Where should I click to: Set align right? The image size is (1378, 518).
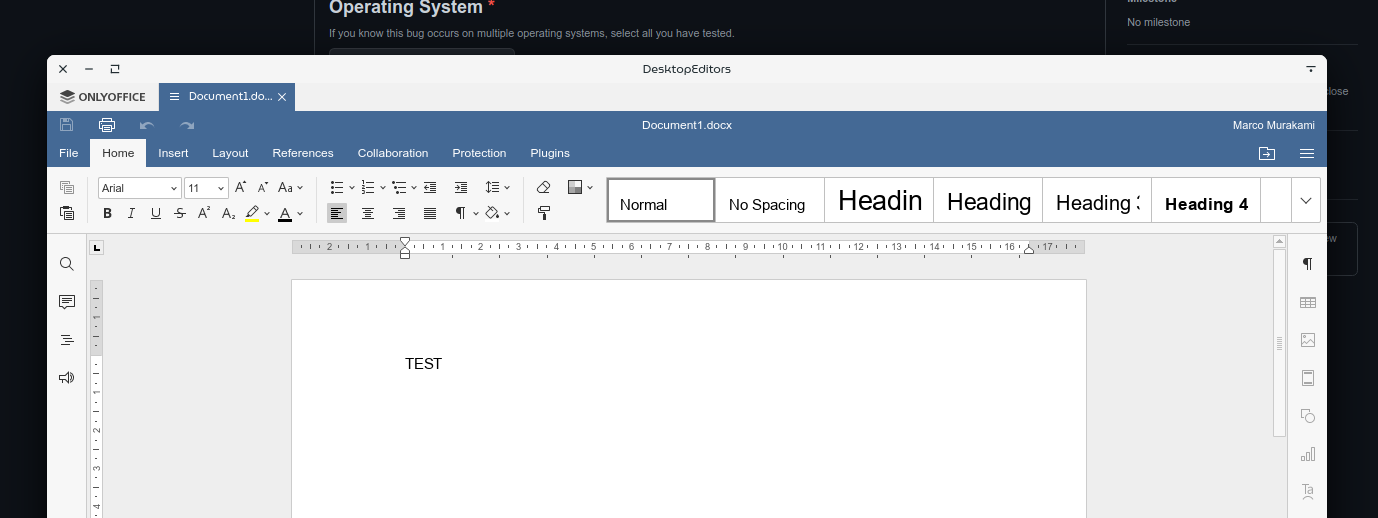(399, 213)
